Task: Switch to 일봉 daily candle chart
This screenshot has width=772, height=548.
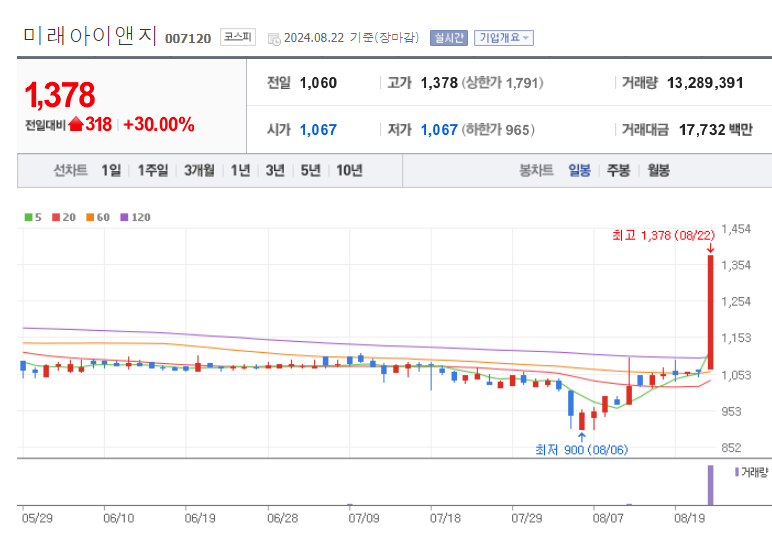Action: (579, 170)
